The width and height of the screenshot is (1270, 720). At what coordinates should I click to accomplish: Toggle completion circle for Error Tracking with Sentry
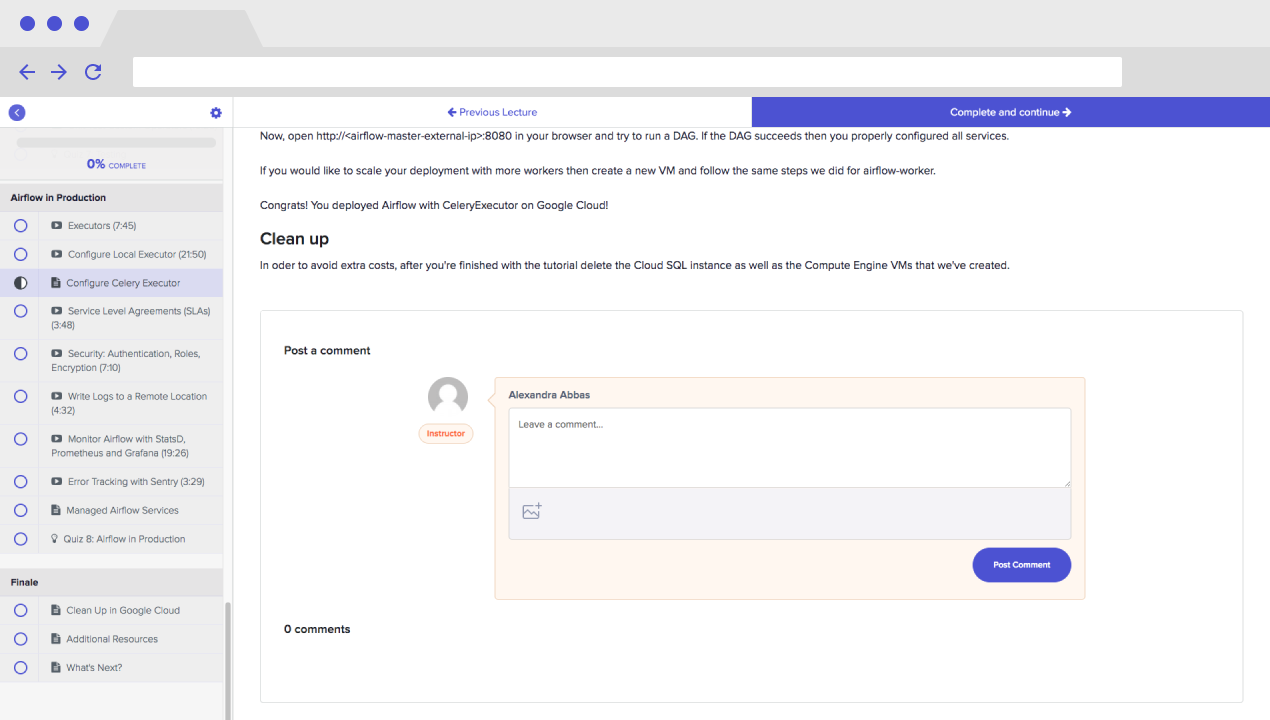pyautogui.click(x=21, y=482)
